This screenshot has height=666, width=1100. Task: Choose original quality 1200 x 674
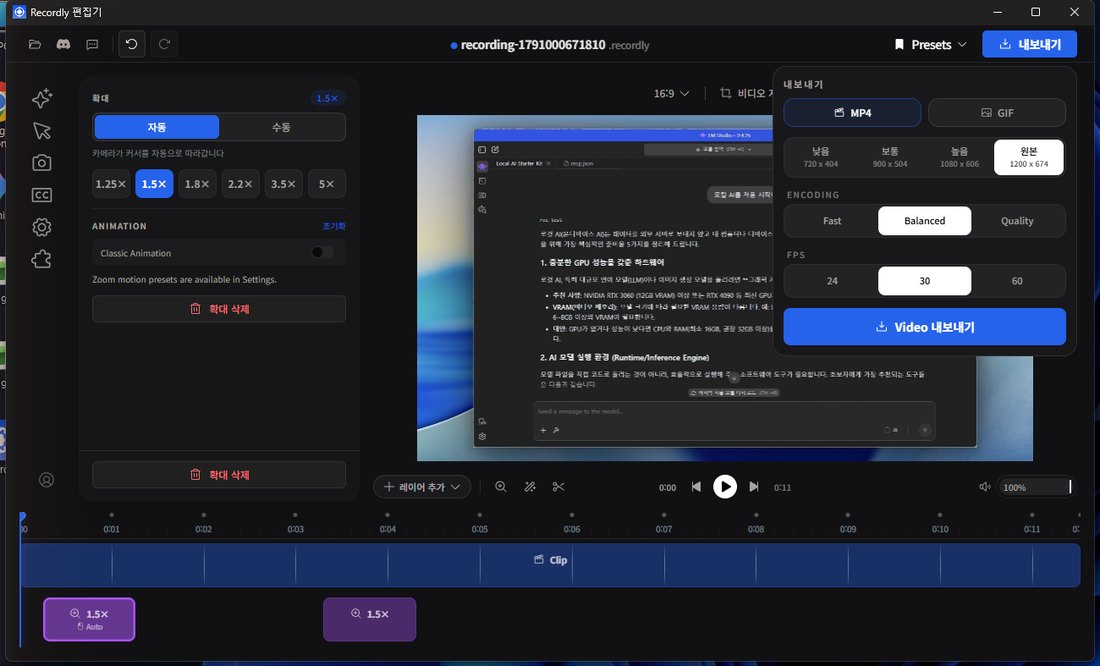(1028, 156)
